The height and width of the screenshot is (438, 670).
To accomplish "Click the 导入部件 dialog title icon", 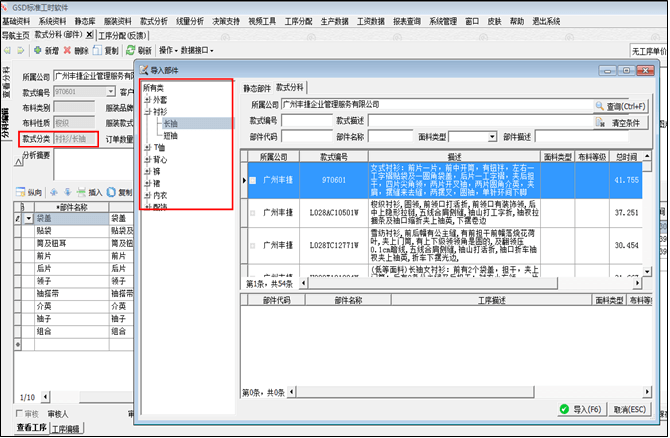I will (144, 70).
